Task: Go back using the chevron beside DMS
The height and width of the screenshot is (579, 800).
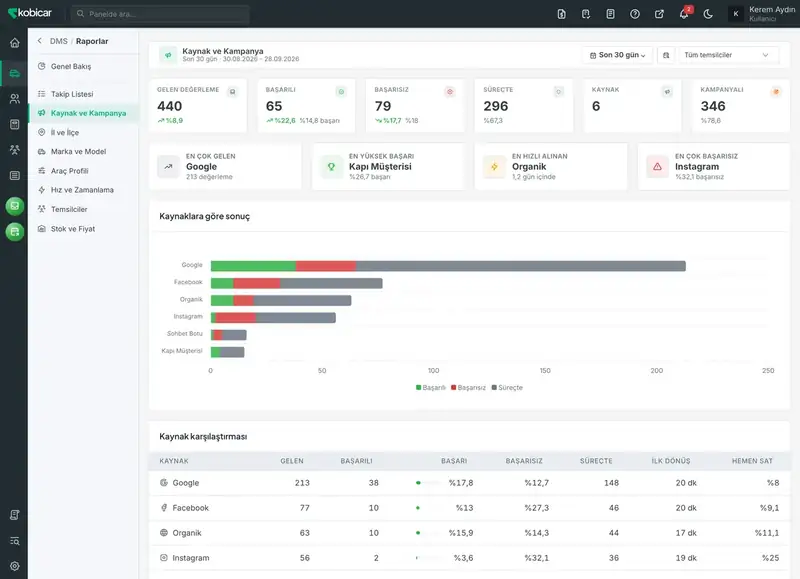Action: pyautogui.click(x=40, y=41)
